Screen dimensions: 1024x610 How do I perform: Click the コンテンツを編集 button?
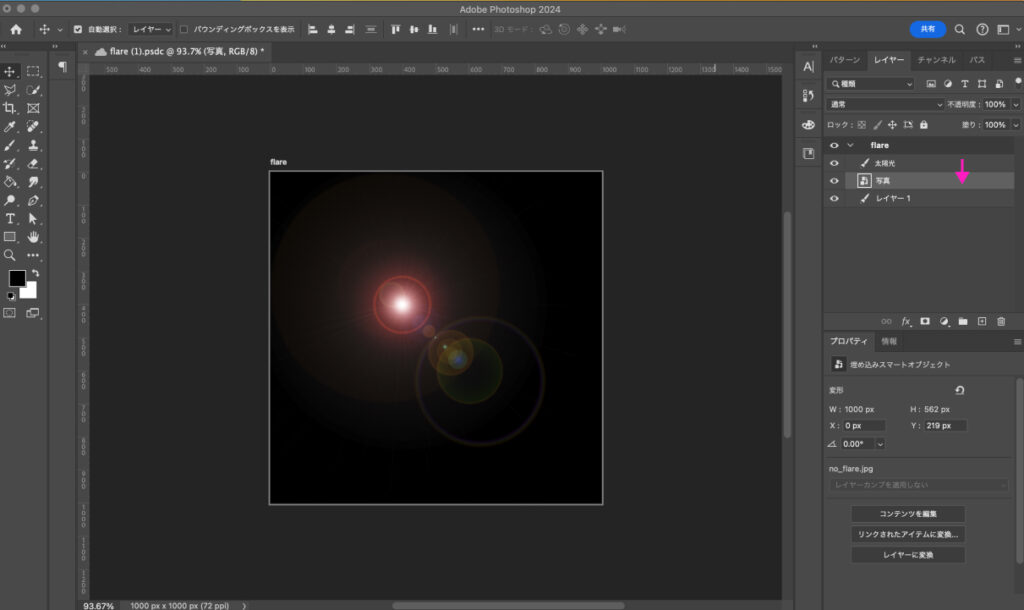pyautogui.click(x=908, y=514)
